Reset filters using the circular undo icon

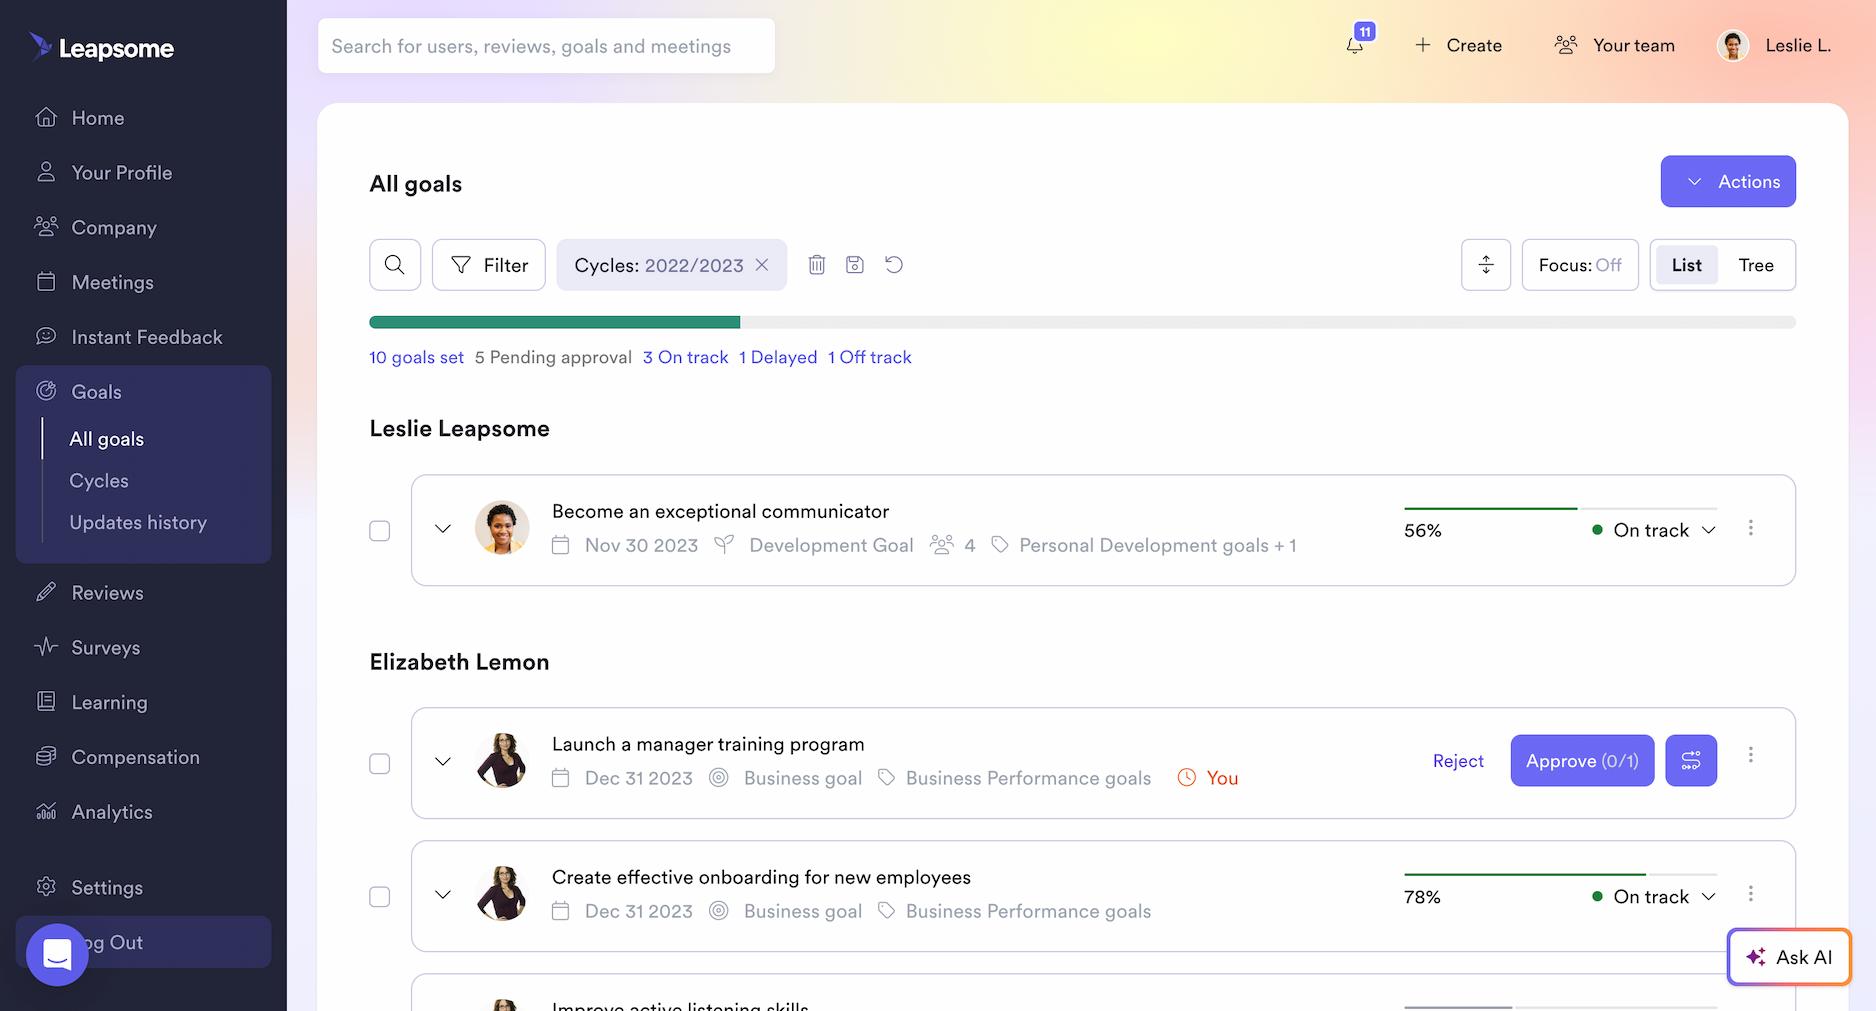click(x=894, y=264)
